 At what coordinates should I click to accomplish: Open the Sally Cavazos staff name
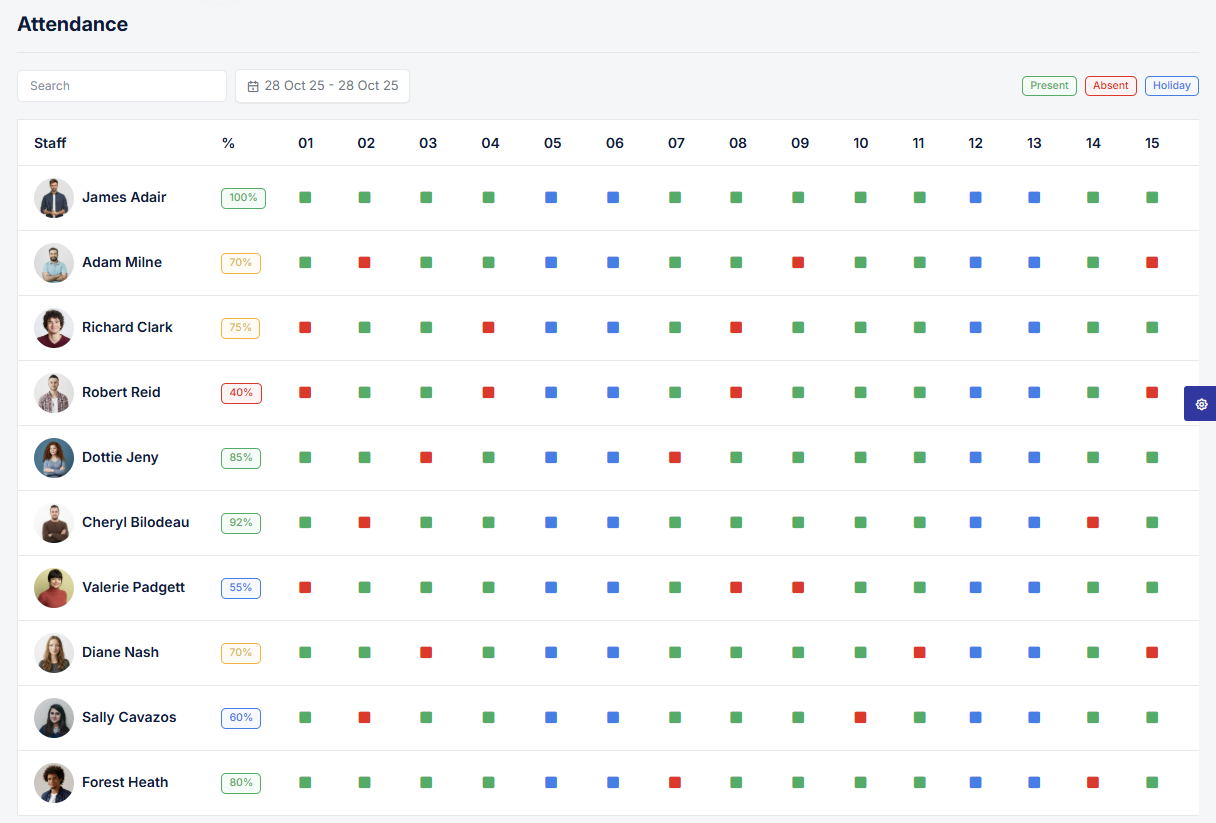[129, 717]
